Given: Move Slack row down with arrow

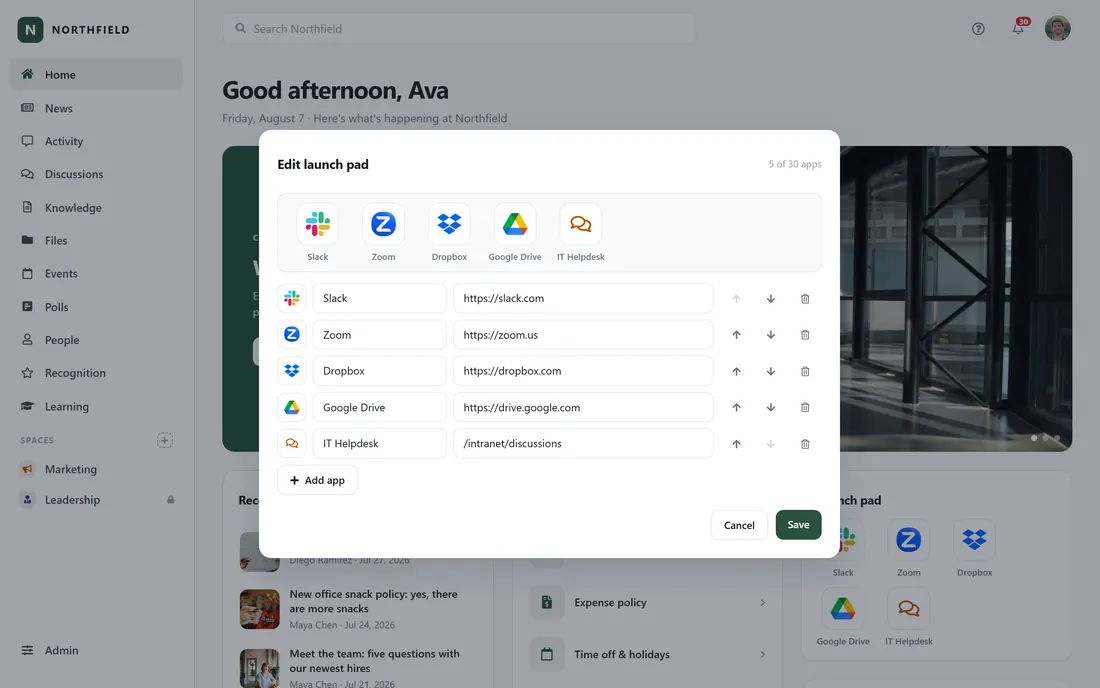Looking at the screenshot, I should (x=770, y=299).
